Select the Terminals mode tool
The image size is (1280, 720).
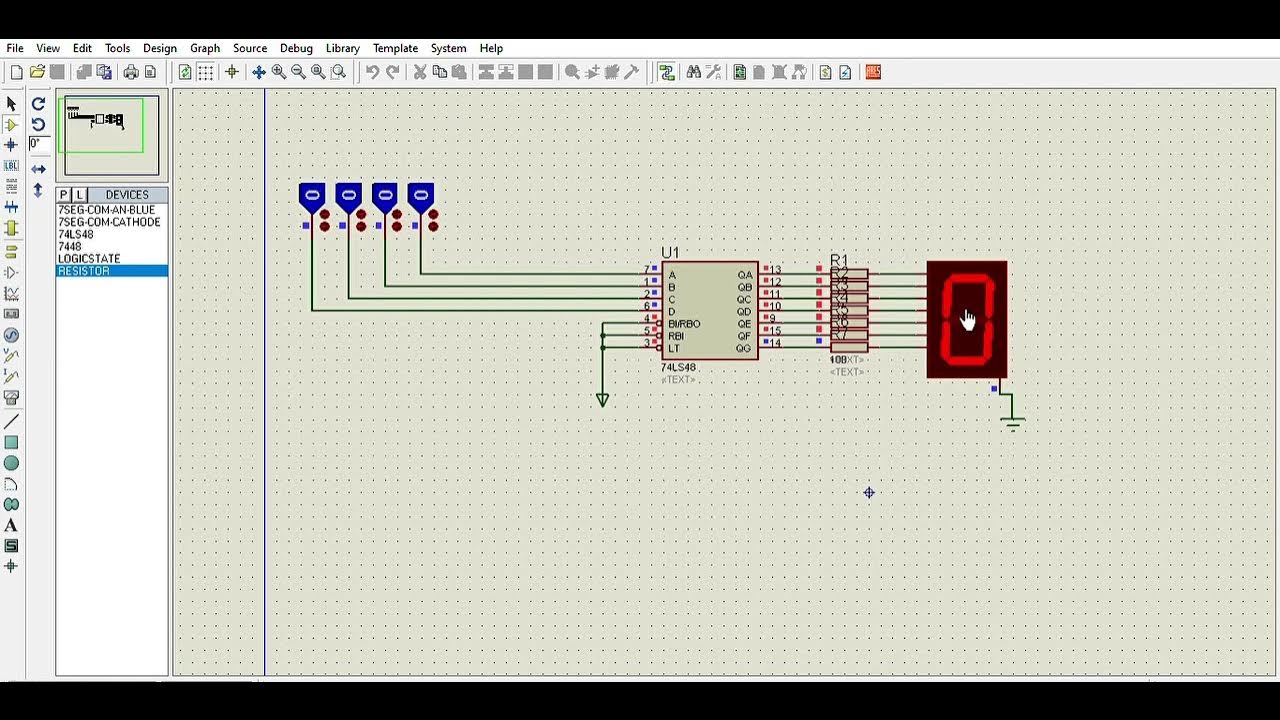pos(11,252)
